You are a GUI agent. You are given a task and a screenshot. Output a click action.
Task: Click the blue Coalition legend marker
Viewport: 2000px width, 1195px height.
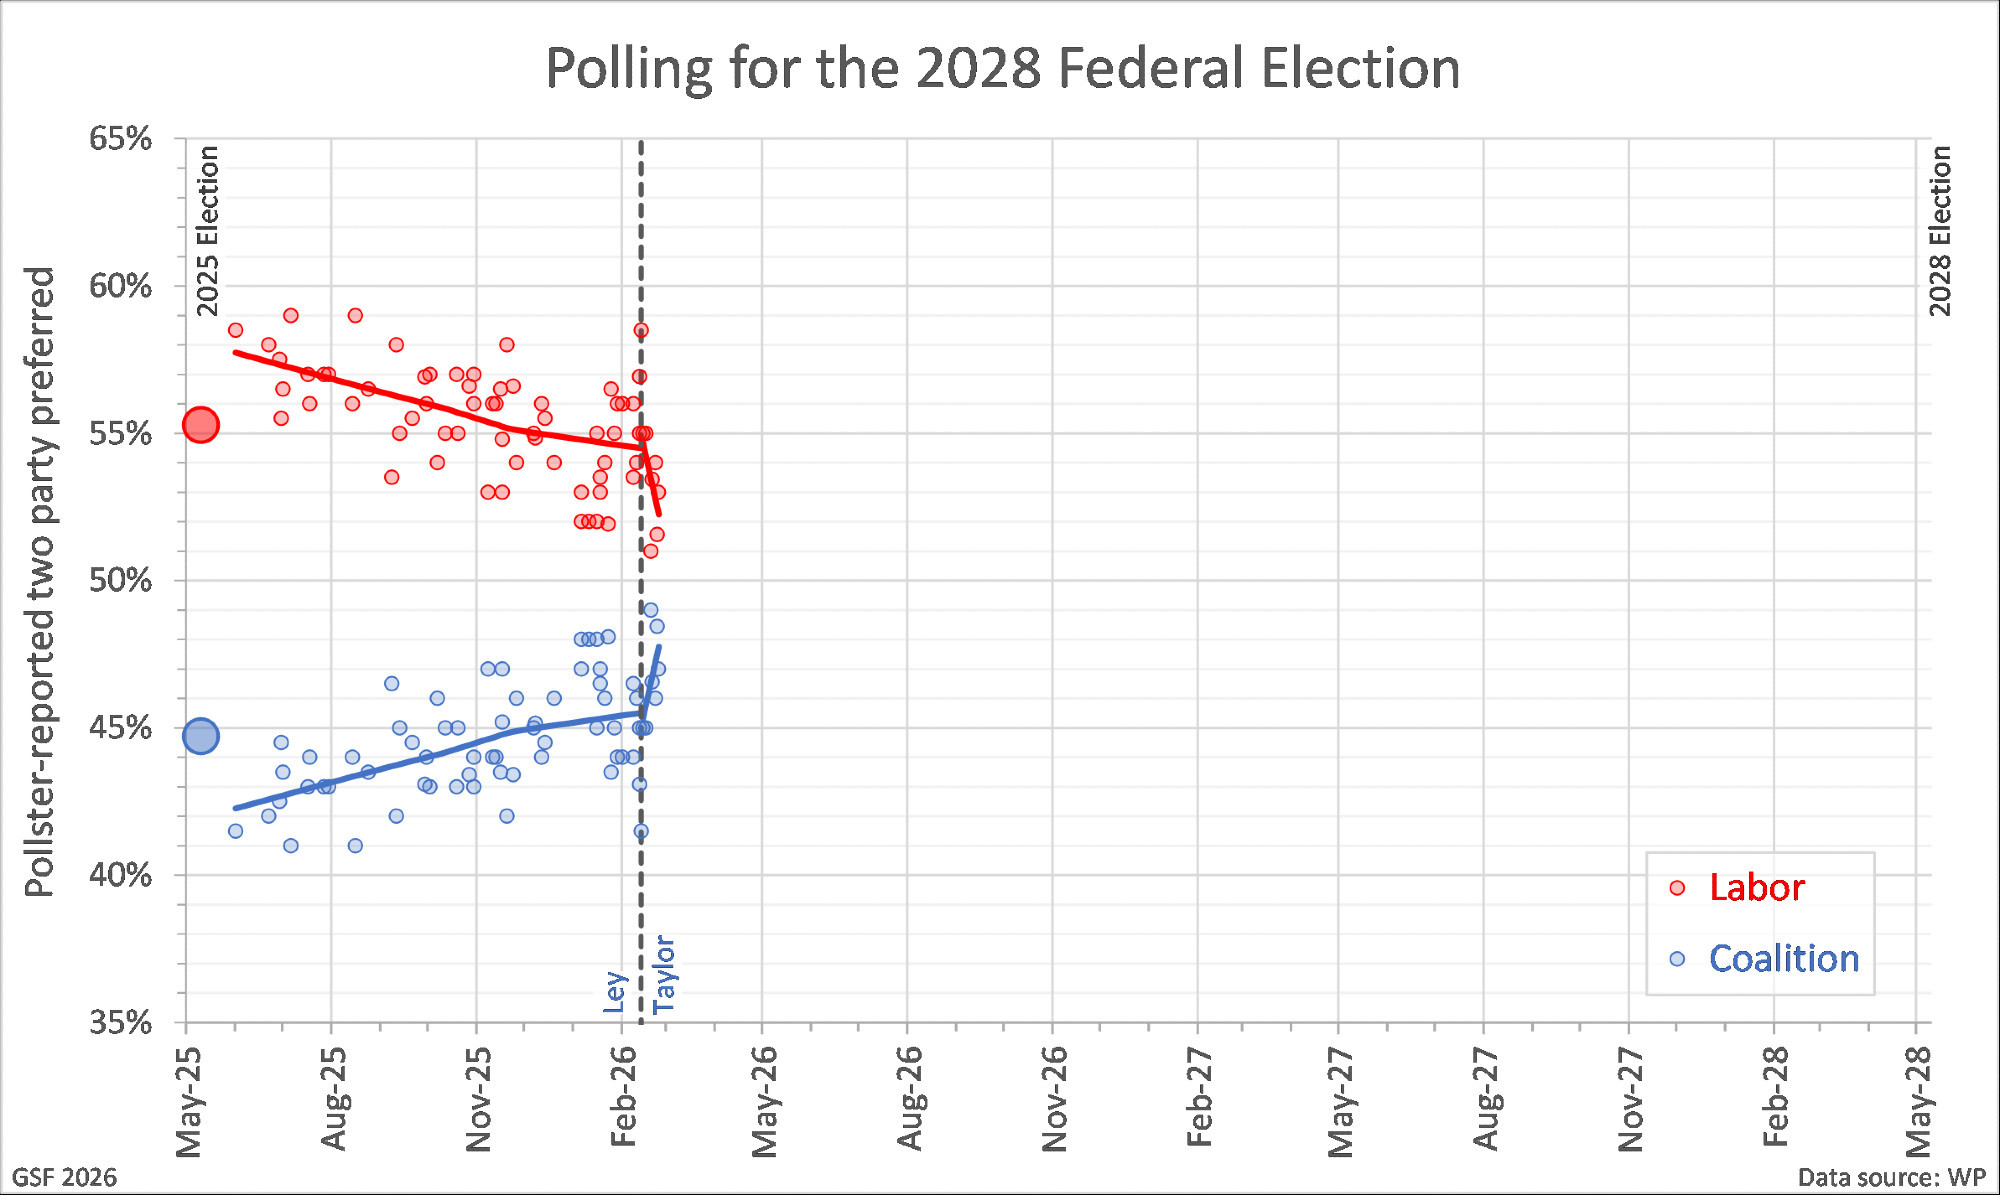[x=1678, y=959]
